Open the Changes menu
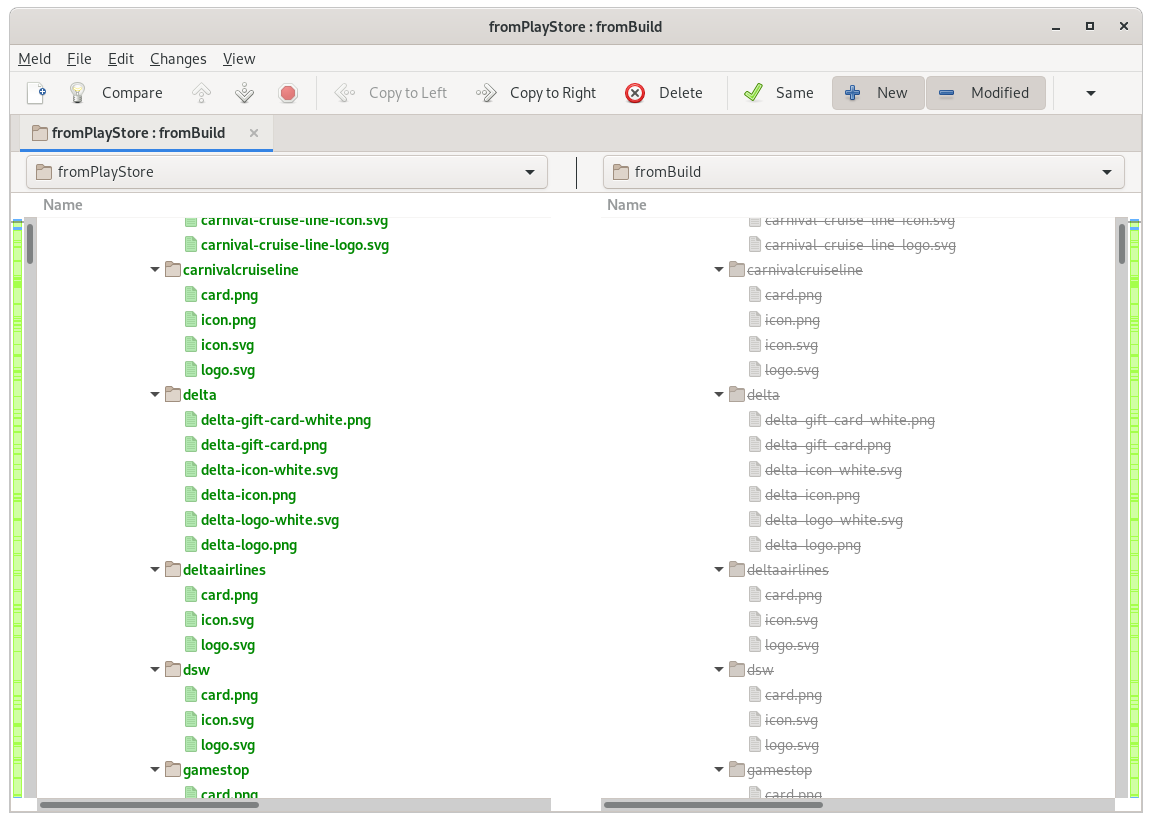Viewport: 1152px width, 822px height. coord(178,59)
